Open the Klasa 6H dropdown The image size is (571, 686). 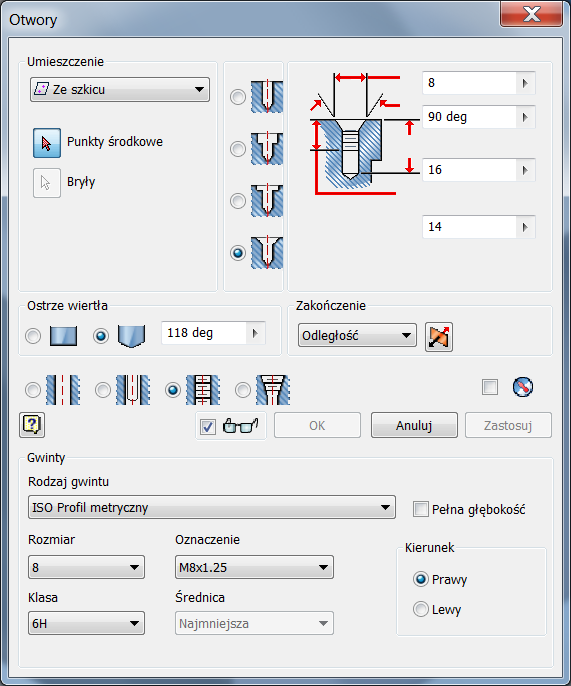point(86,623)
